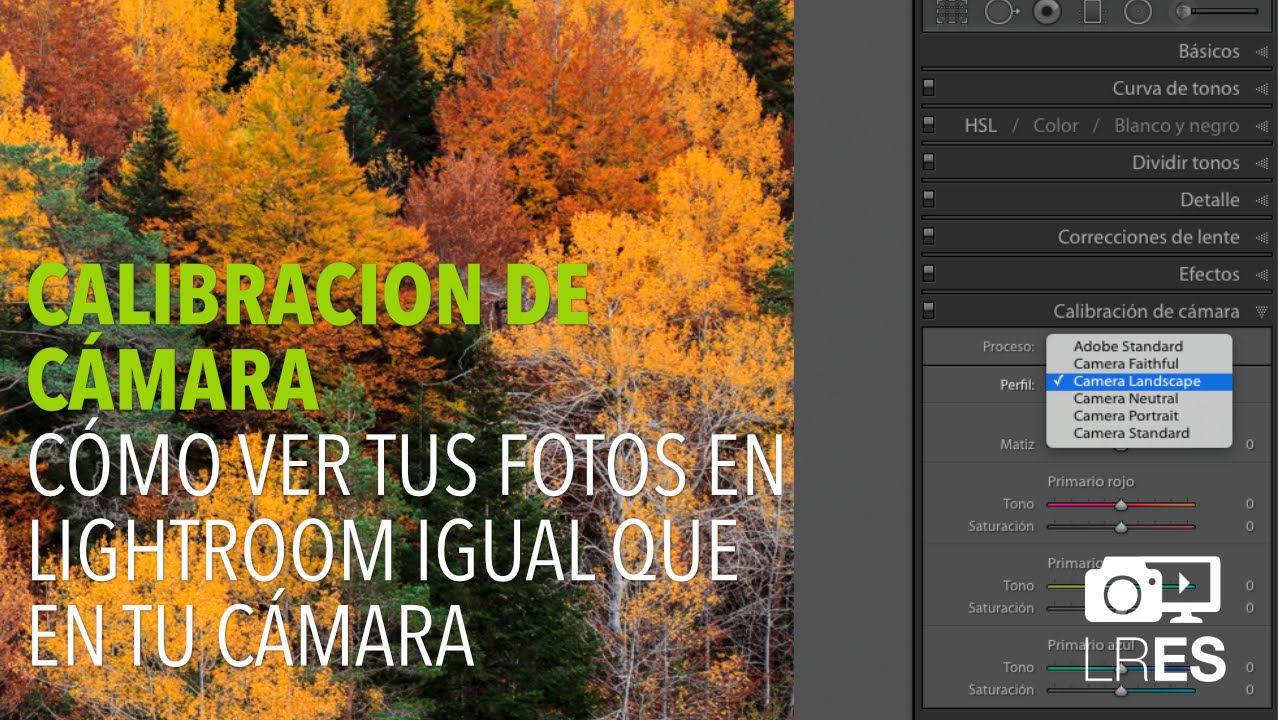Image resolution: width=1280 pixels, height=720 pixels.
Task: Click the Perfil label
Action: (1018, 385)
